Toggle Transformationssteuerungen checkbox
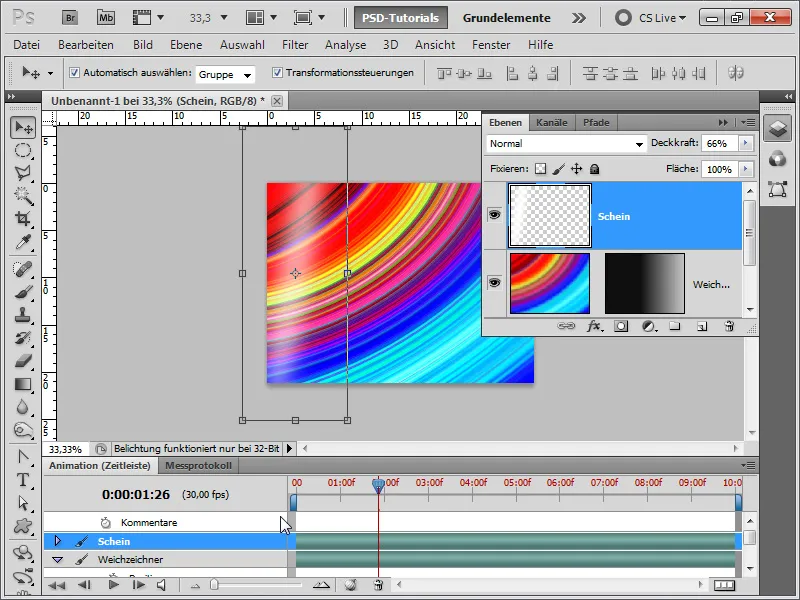800x600 pixels. 277,72
